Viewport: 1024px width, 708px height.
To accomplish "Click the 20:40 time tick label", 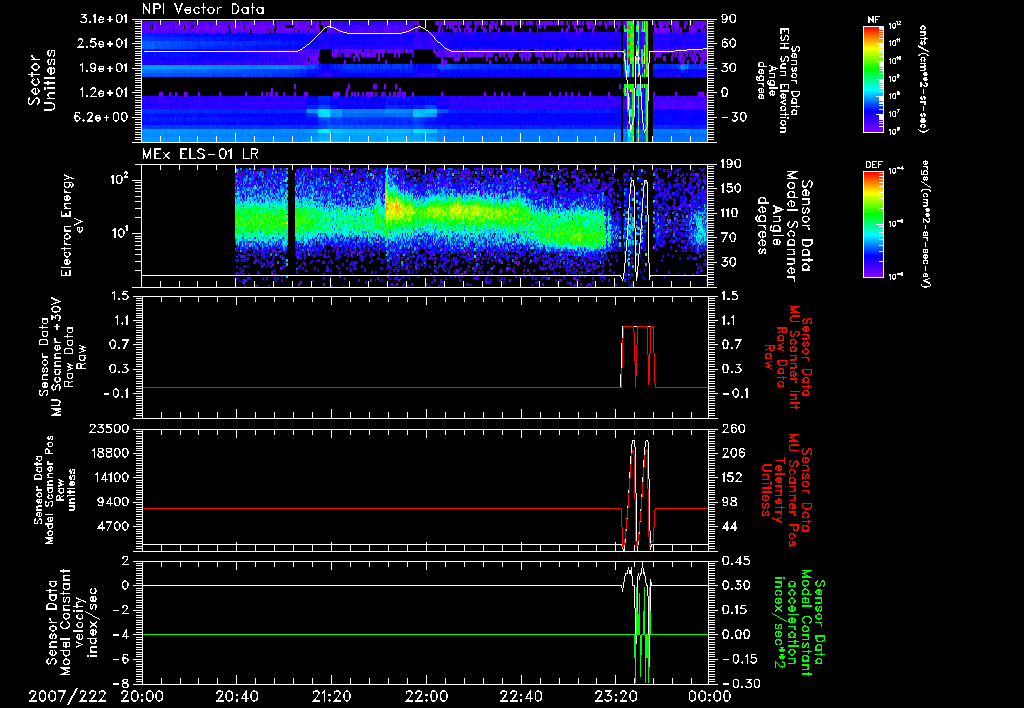I will (236, 696).
